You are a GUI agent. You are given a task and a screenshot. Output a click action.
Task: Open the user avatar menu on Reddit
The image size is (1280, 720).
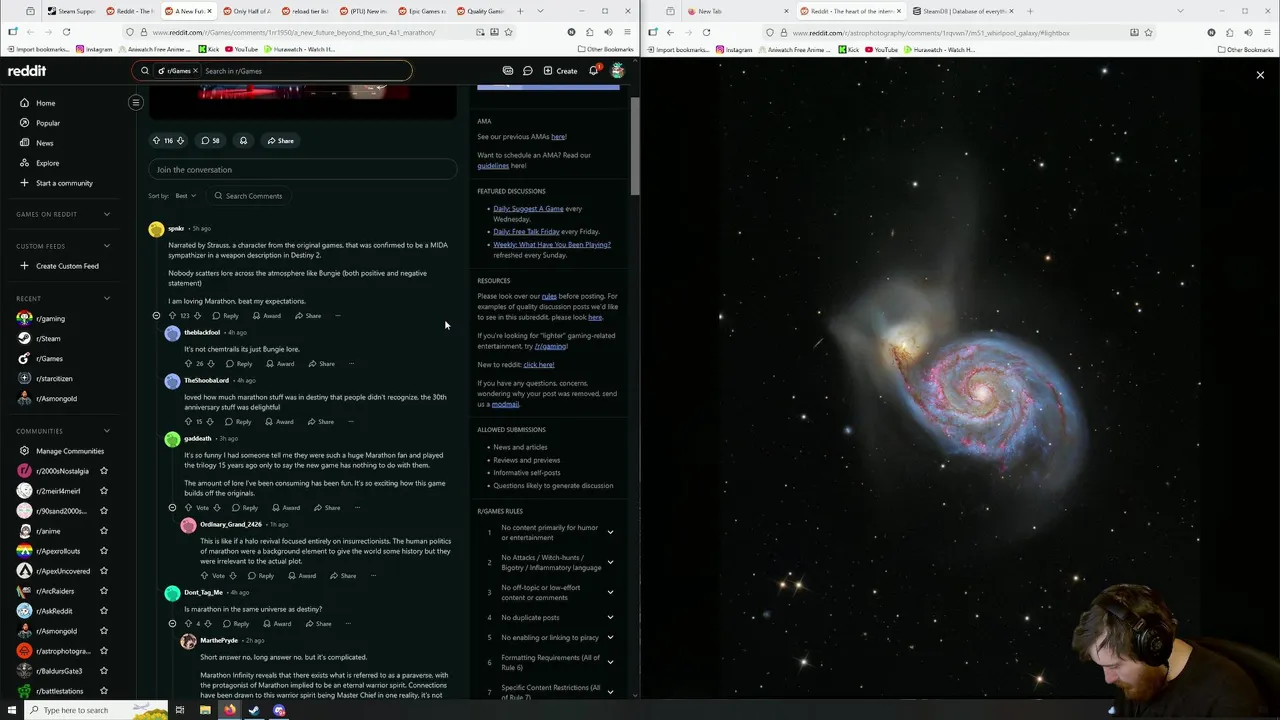(618, 71)
